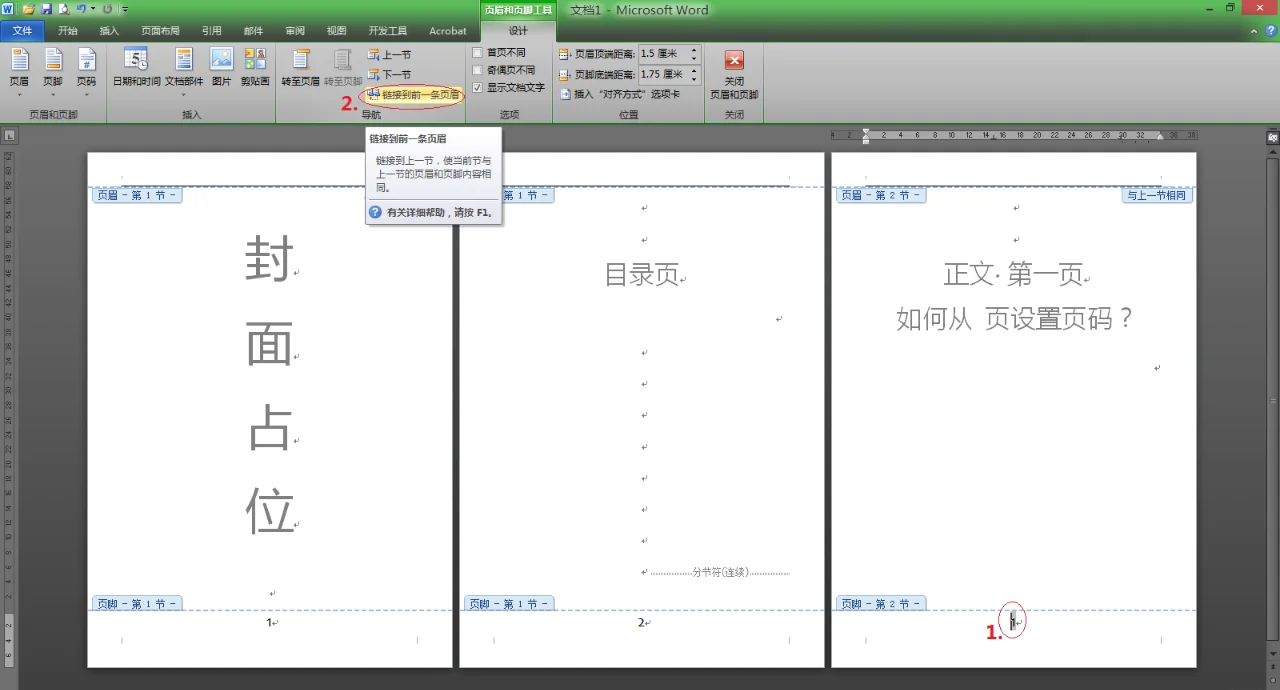Click 关闭页眉和页脚 button
Image resolution: width=1280 pixels, height=690 pixels.
pos(734,72)
